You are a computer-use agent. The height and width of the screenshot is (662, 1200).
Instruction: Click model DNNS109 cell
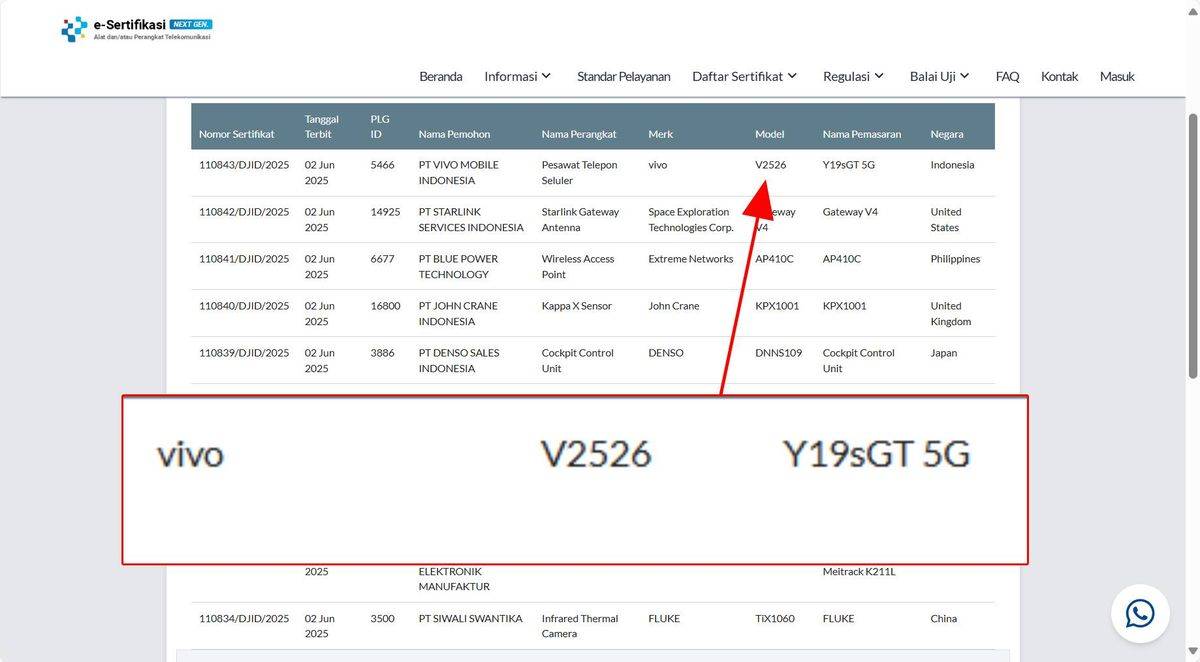[x=779, y=353]
